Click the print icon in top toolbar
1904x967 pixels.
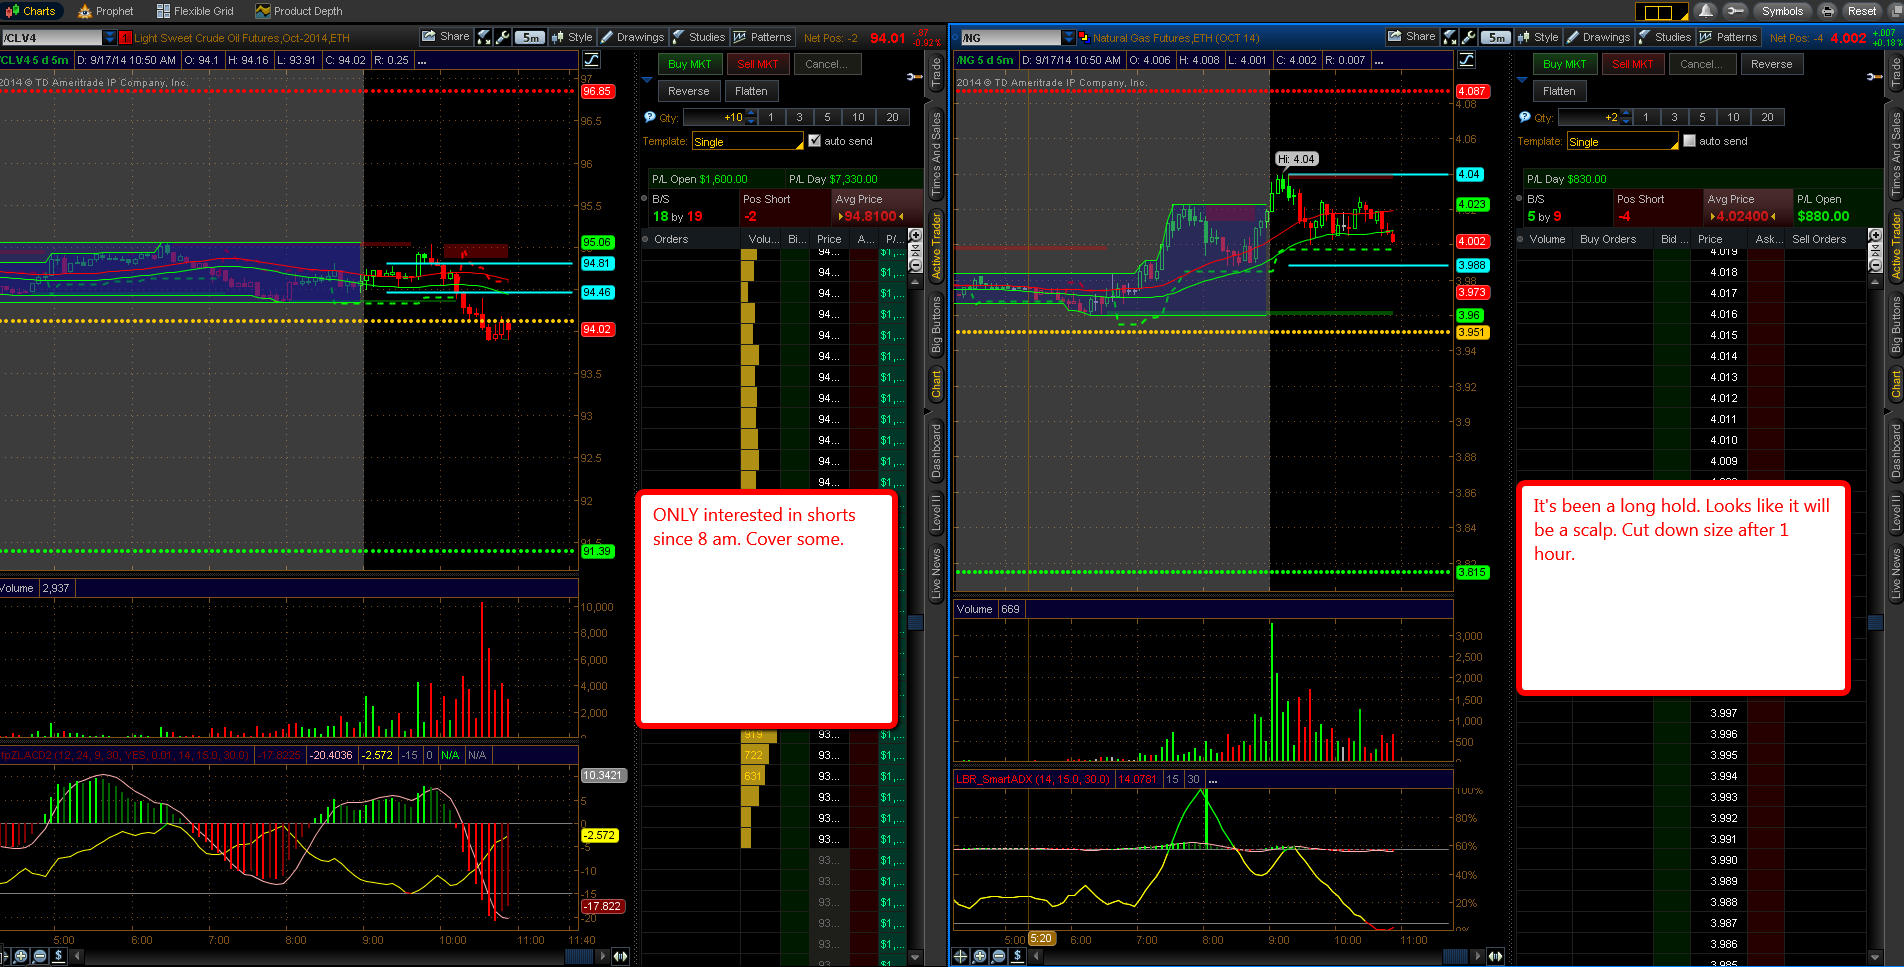pos(1828,11)
